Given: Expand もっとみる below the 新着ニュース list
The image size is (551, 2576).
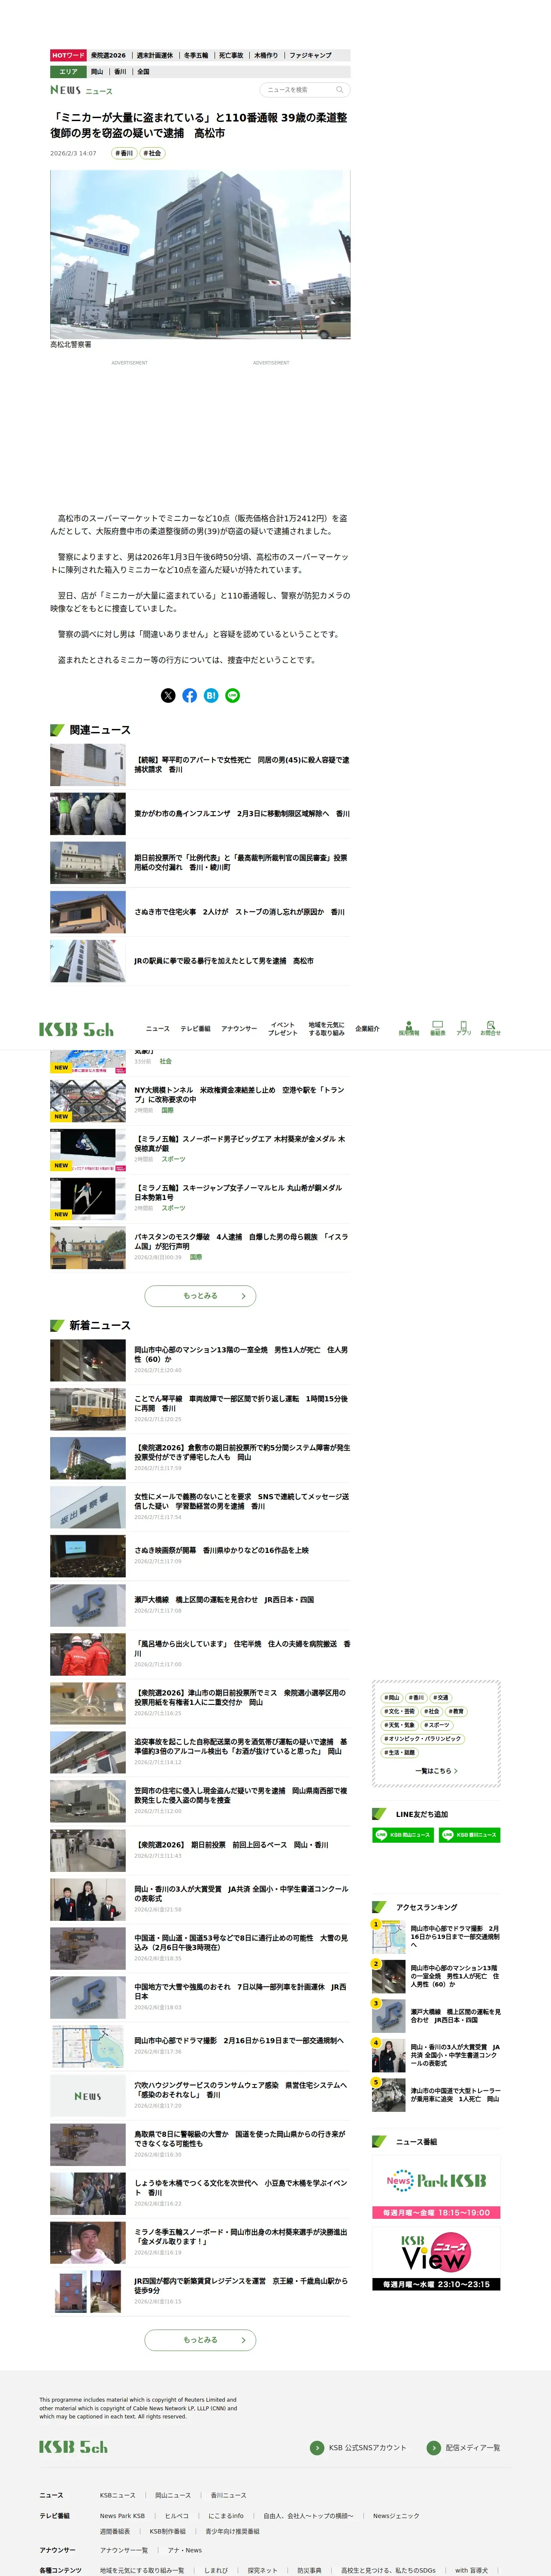Looking at the screenshot, I should click(200, 2340).
